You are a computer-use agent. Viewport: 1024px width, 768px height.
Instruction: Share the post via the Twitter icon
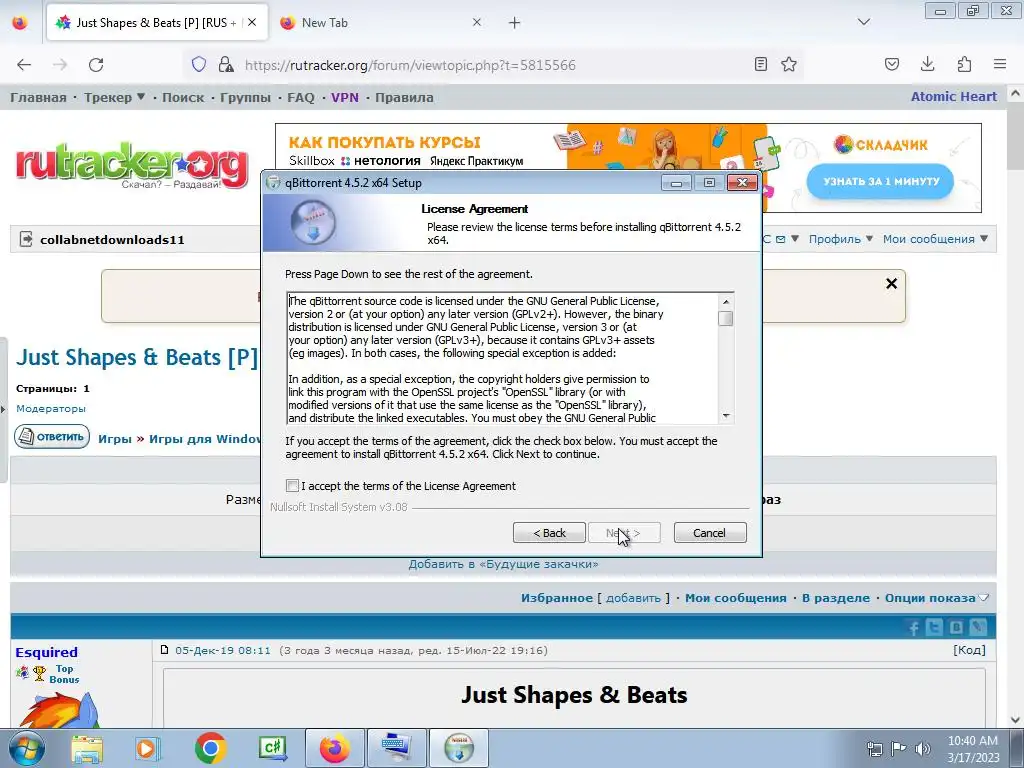(935, 628)
